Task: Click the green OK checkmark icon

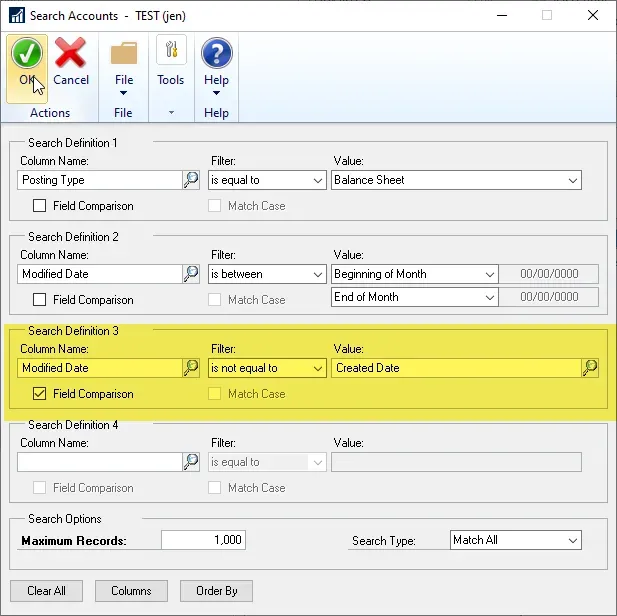Action: (x=27, y=54)
